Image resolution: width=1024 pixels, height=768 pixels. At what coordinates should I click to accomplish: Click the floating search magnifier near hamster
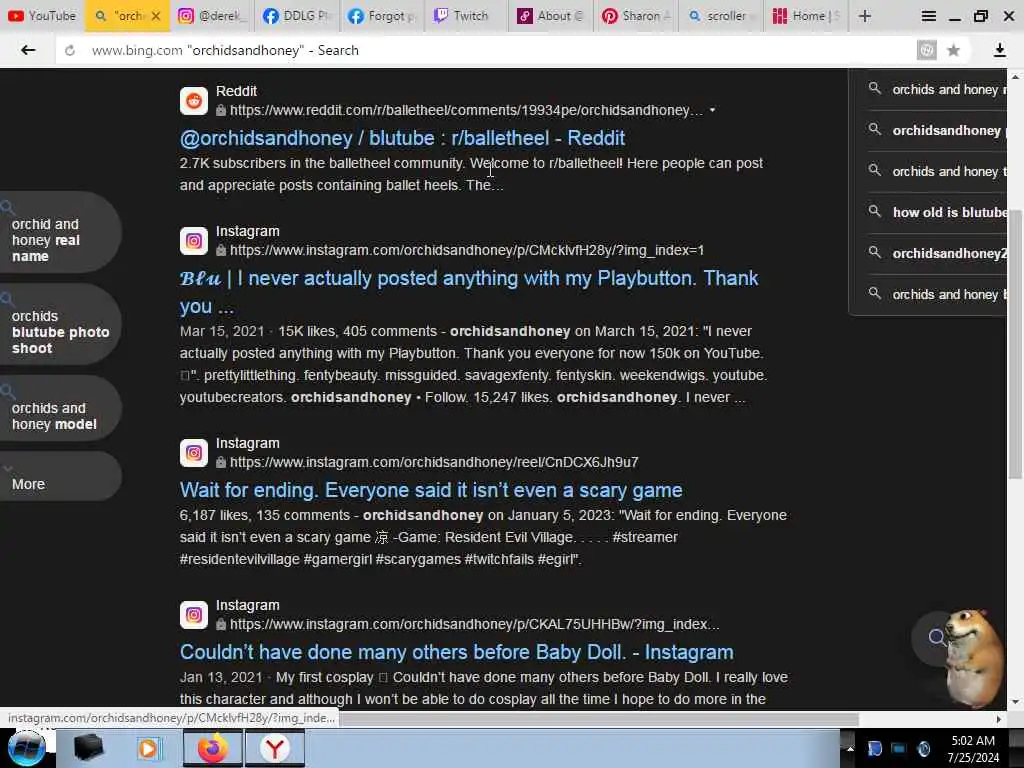(936, 637)
